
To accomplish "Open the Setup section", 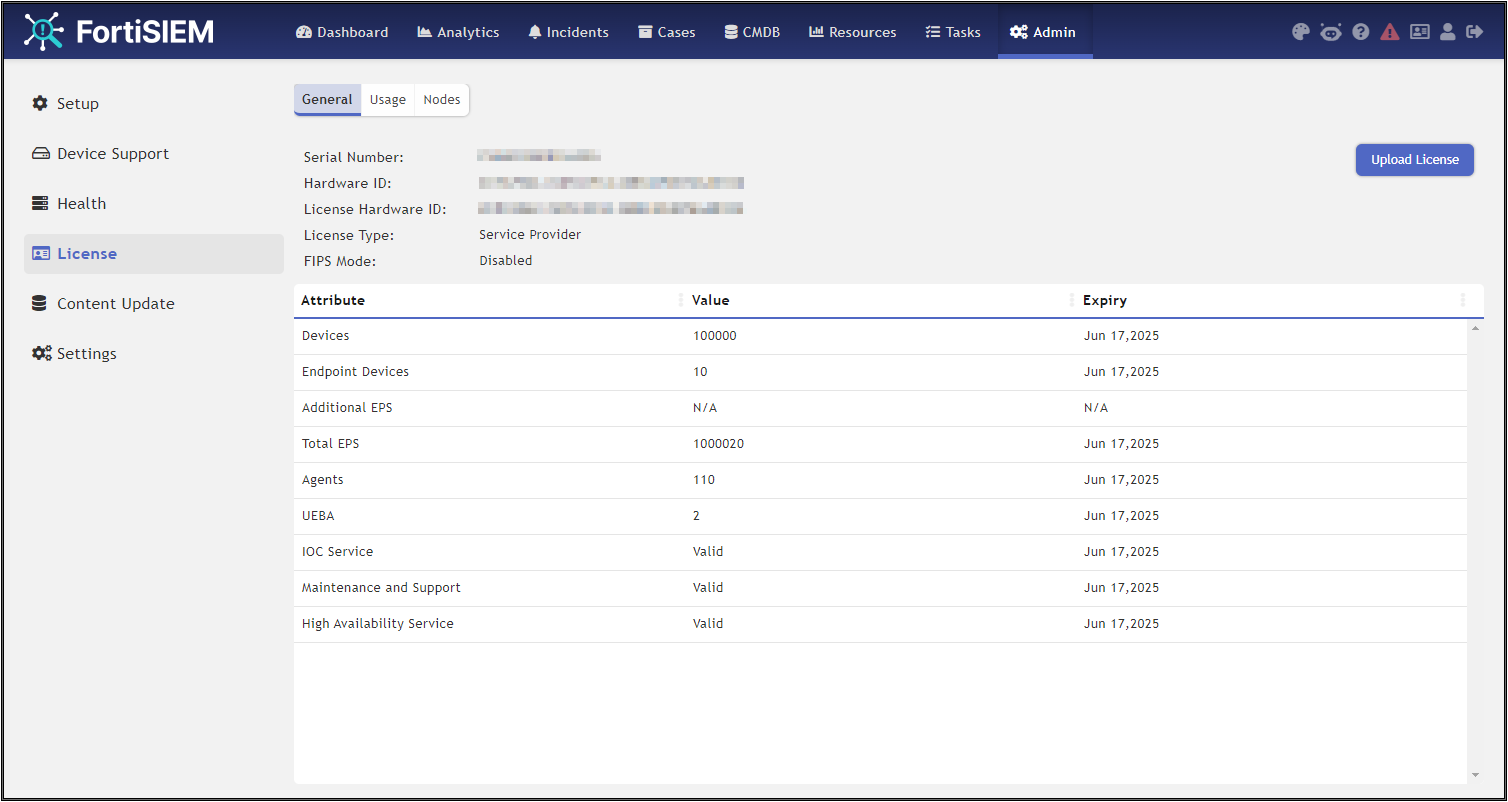I will tap(78, 103).
